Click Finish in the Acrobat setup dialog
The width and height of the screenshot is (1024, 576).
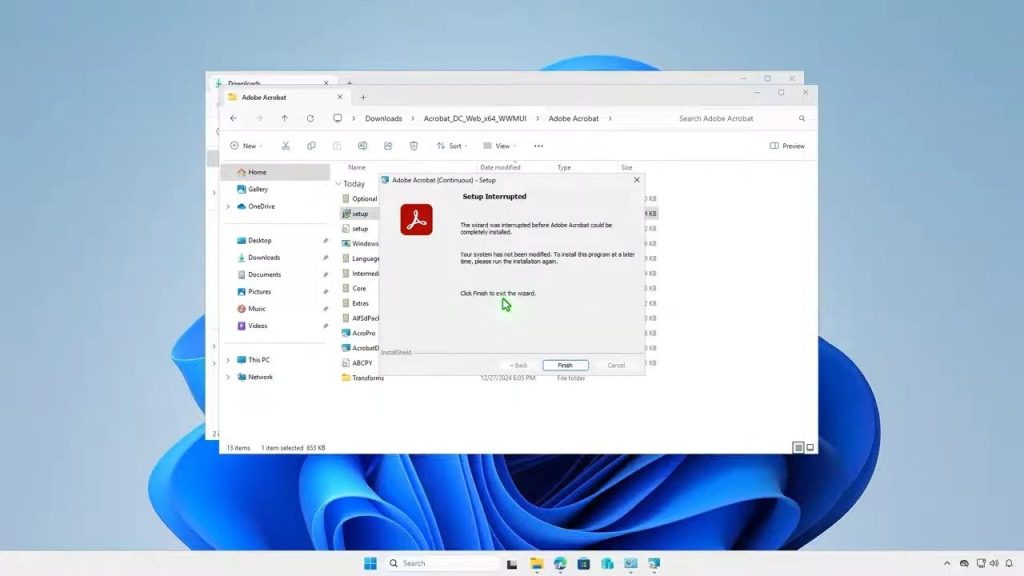565,365
